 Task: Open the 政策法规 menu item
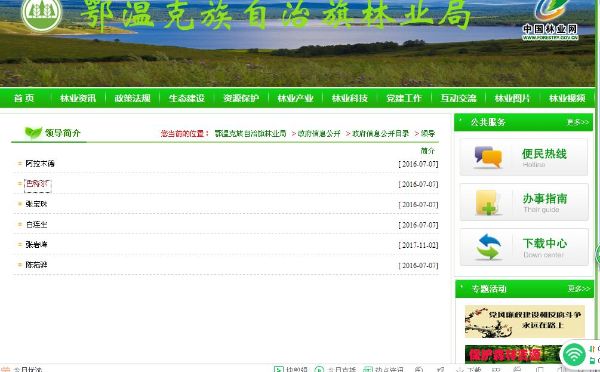[132, 98]
